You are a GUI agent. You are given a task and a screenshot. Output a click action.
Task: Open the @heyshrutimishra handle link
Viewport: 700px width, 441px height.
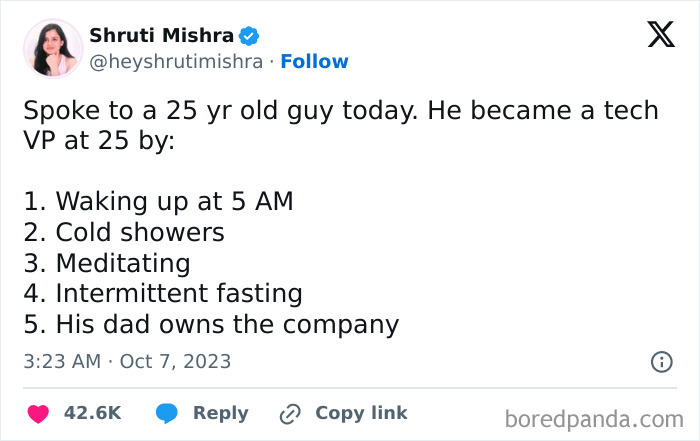click(x=176, y=62)
